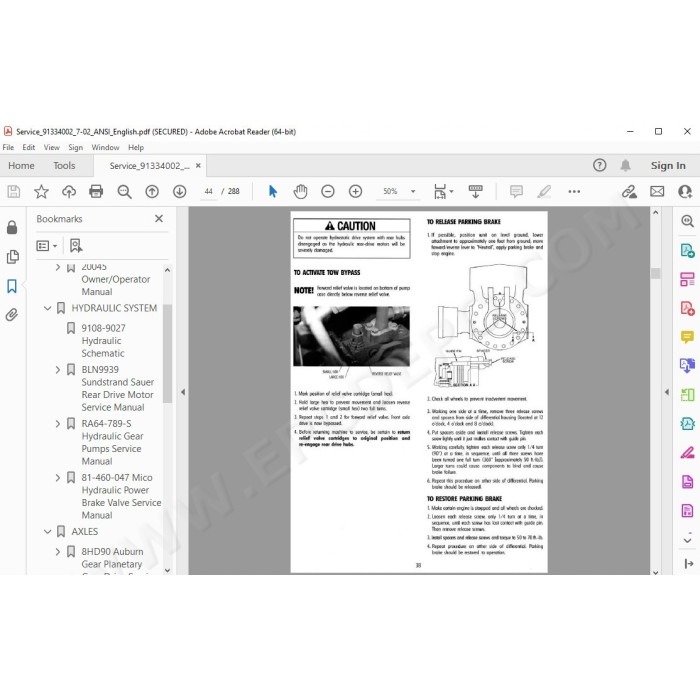Open the Edit menu

click(29, 147)
